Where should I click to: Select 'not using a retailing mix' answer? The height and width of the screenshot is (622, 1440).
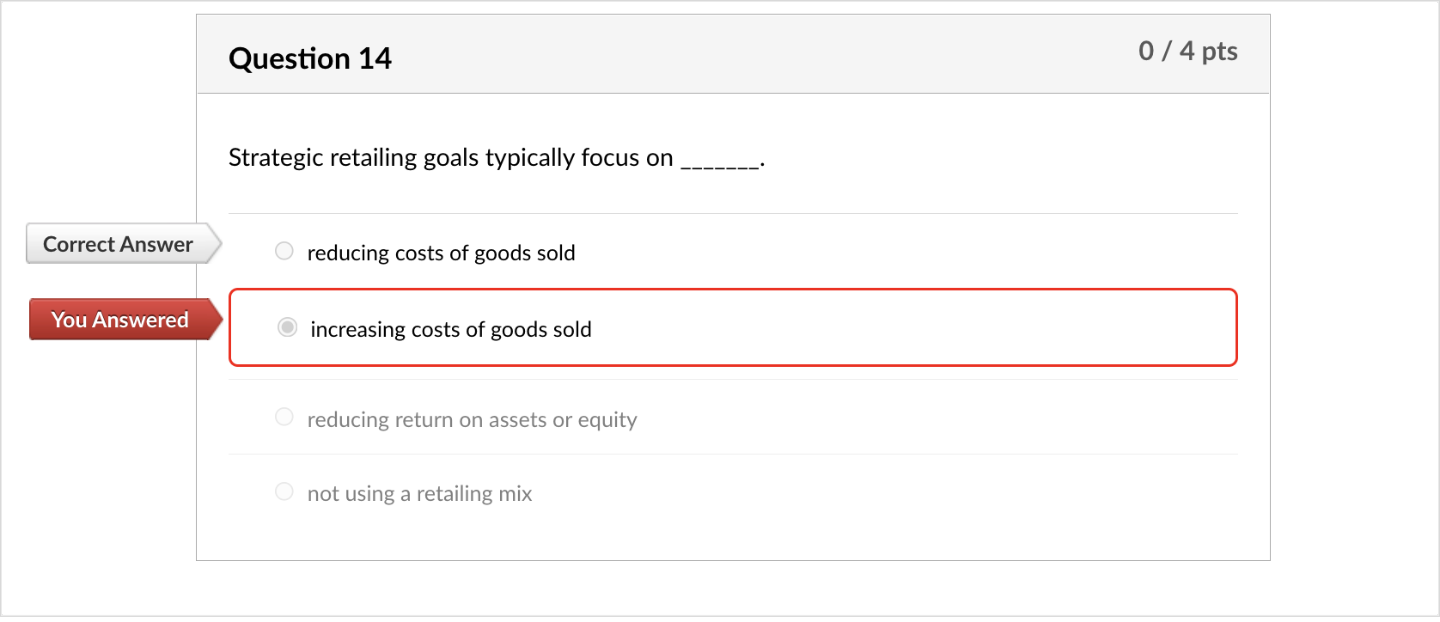coord(284,491)
